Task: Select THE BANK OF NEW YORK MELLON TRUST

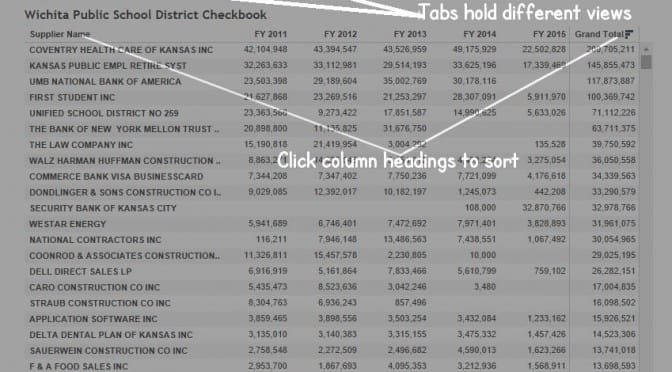Action: tap(124, 129)
